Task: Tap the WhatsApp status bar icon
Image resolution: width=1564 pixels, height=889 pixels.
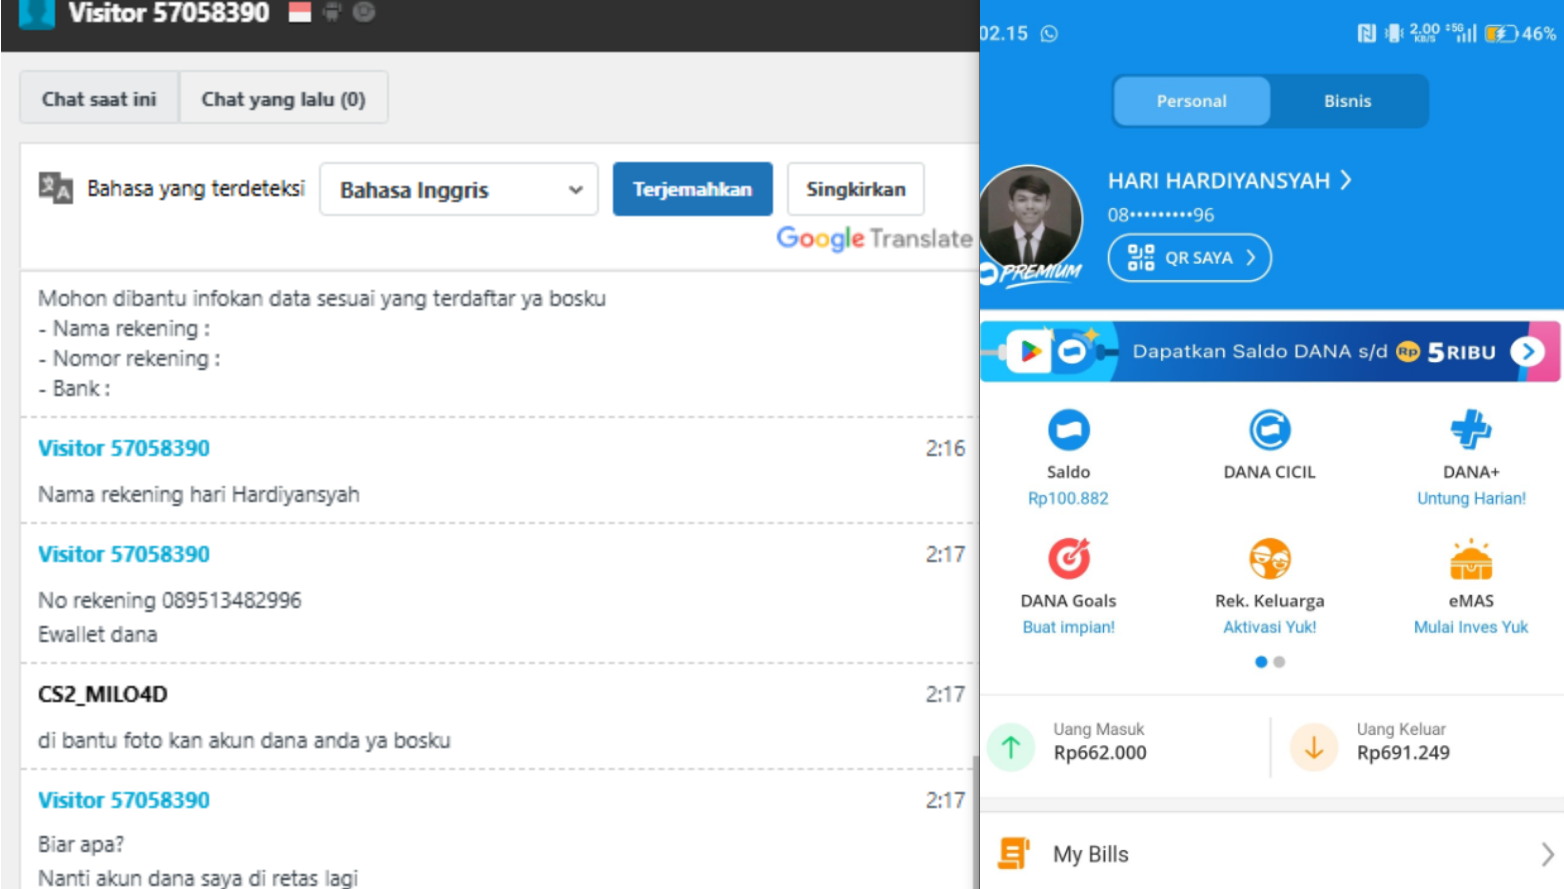Action: click(1049, 34)
